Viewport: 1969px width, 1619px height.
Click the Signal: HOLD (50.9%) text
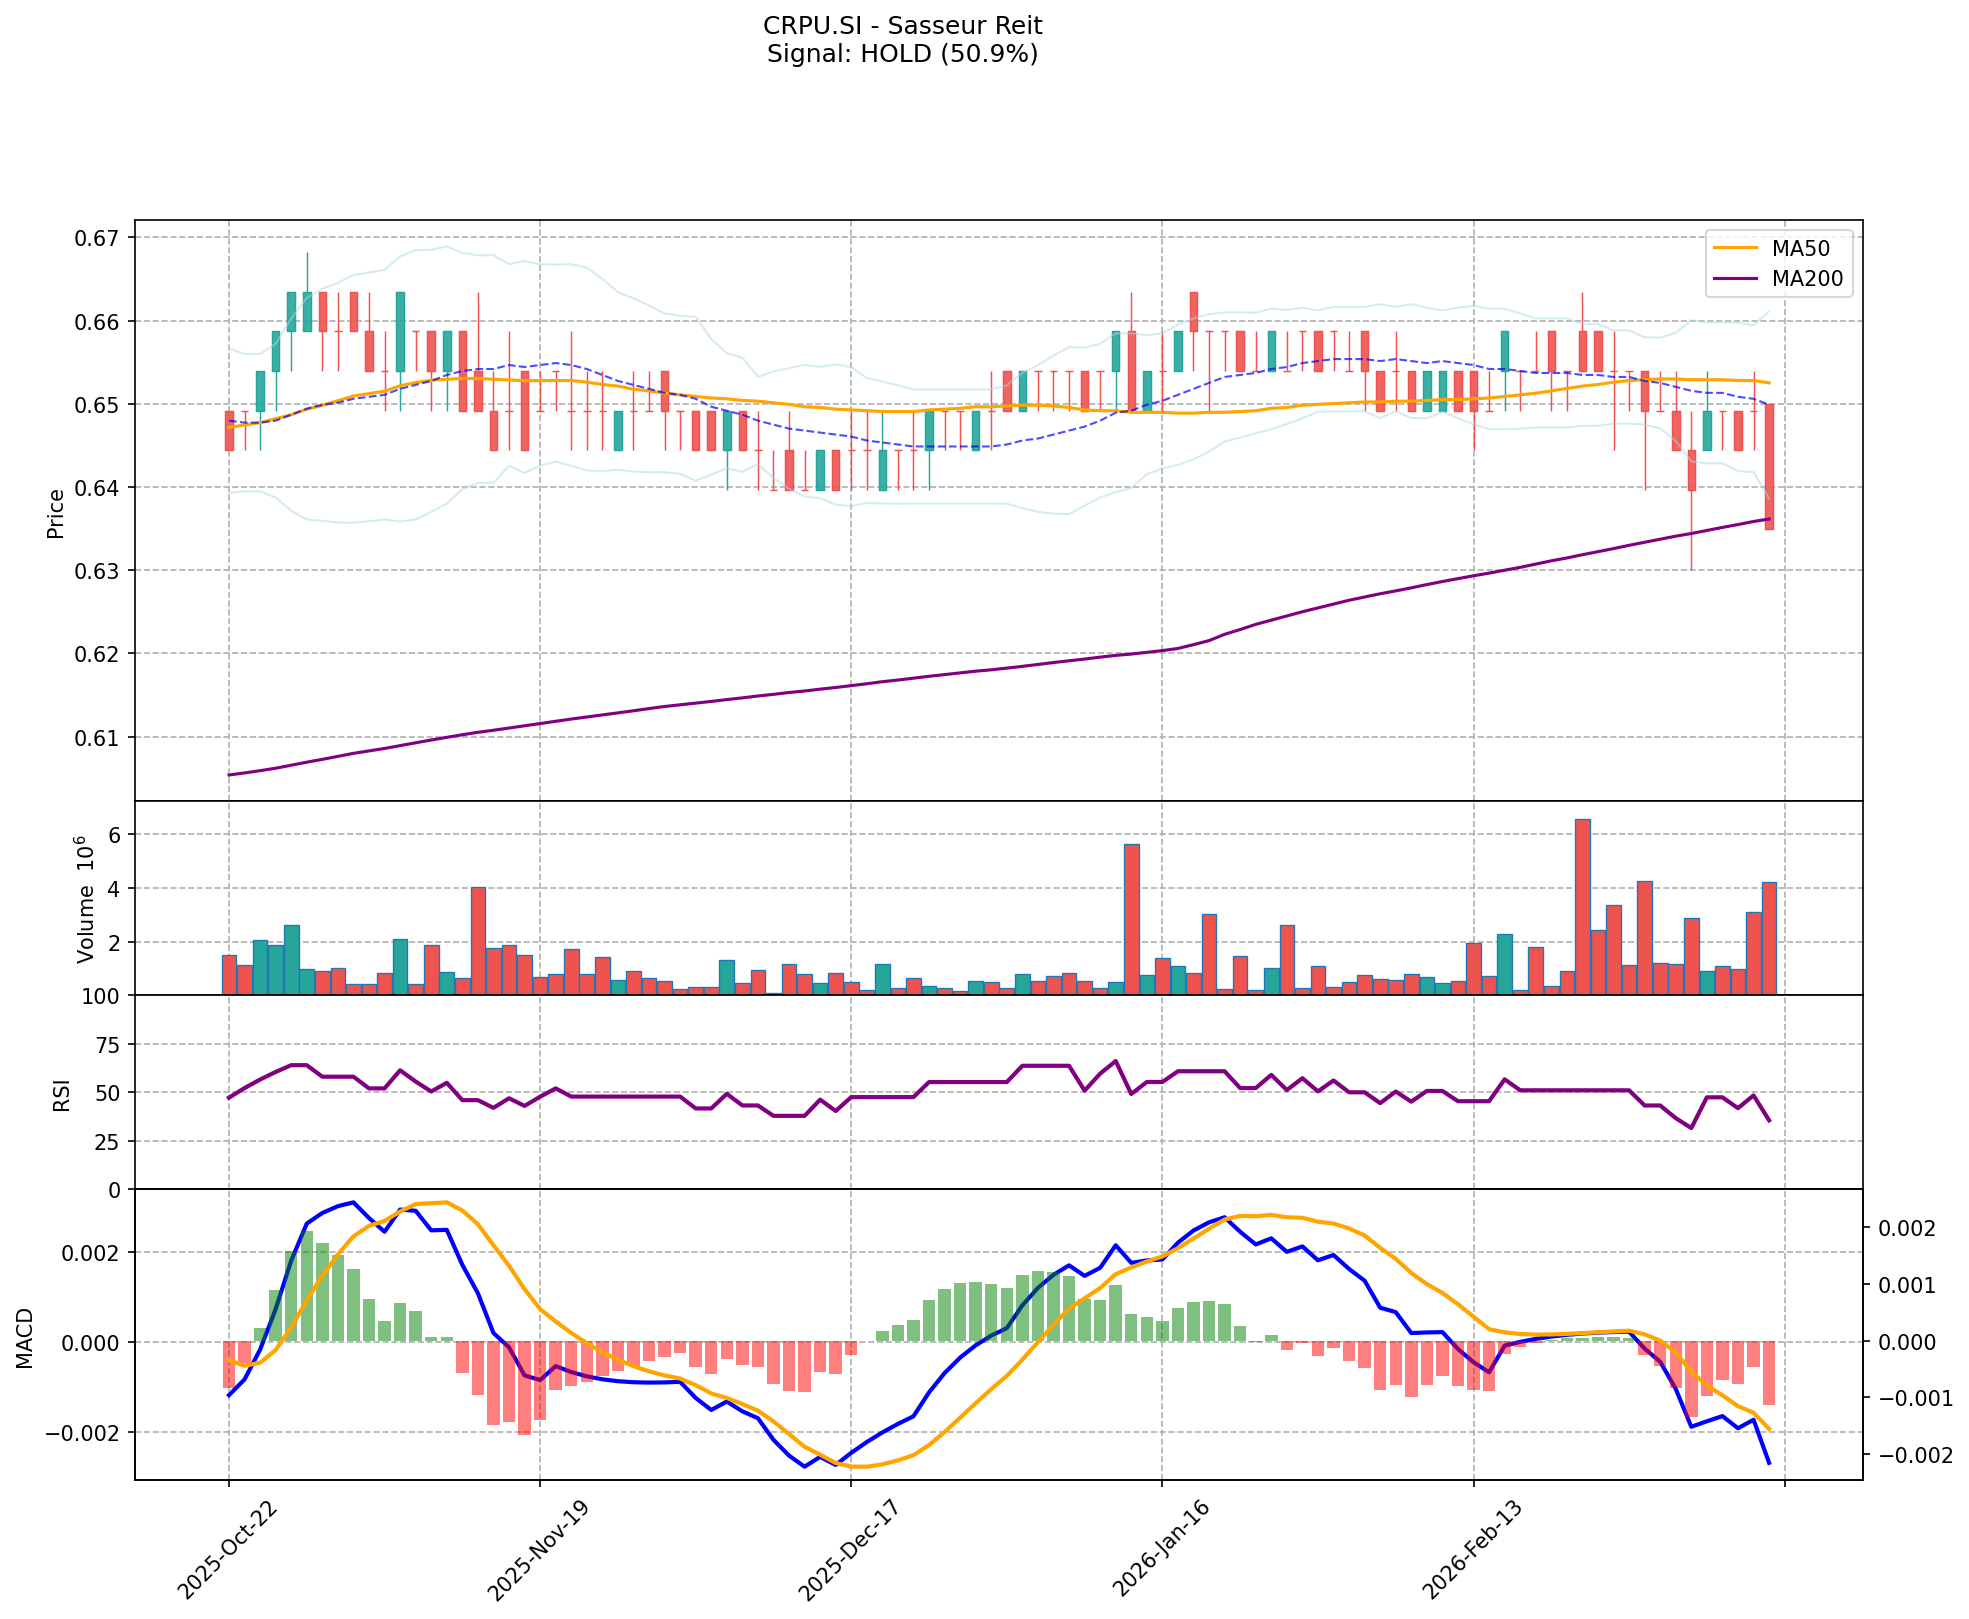coord(902,54)
